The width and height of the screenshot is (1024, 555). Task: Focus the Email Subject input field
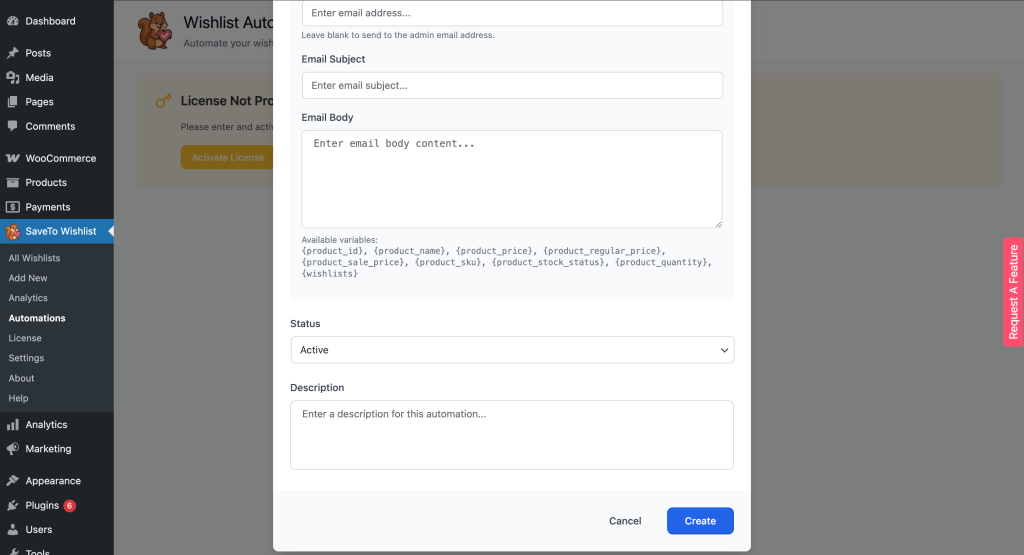click(x=511, y=86)
